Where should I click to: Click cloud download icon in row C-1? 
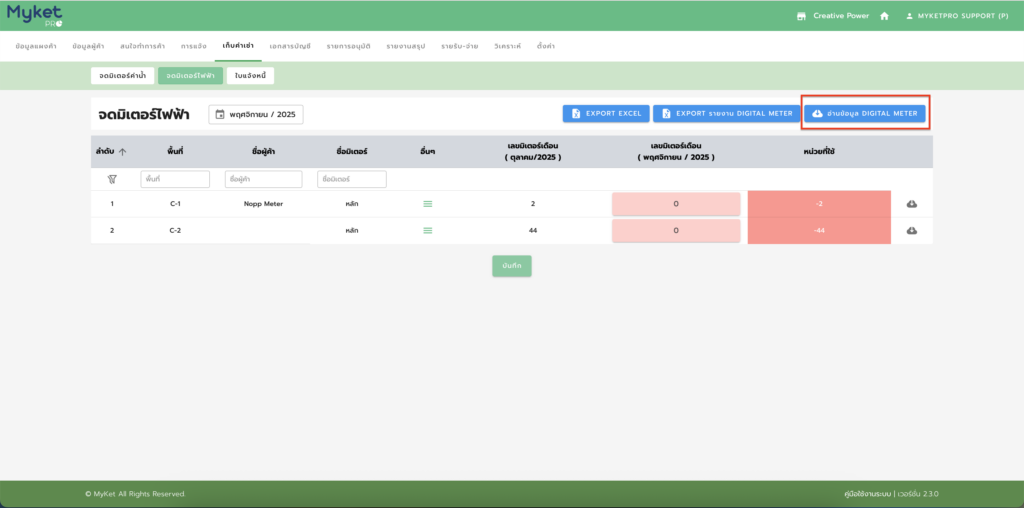pos(912,204)
